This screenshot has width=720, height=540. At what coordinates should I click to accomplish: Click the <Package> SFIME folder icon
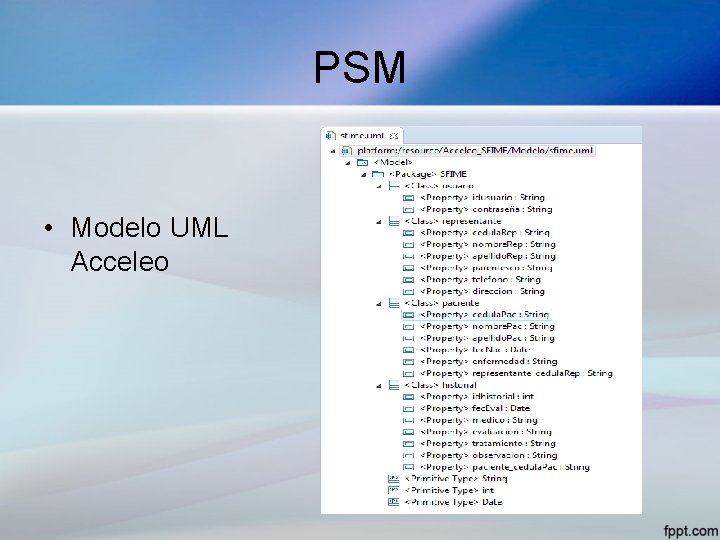pyautogui.click(x=377, y=174)
